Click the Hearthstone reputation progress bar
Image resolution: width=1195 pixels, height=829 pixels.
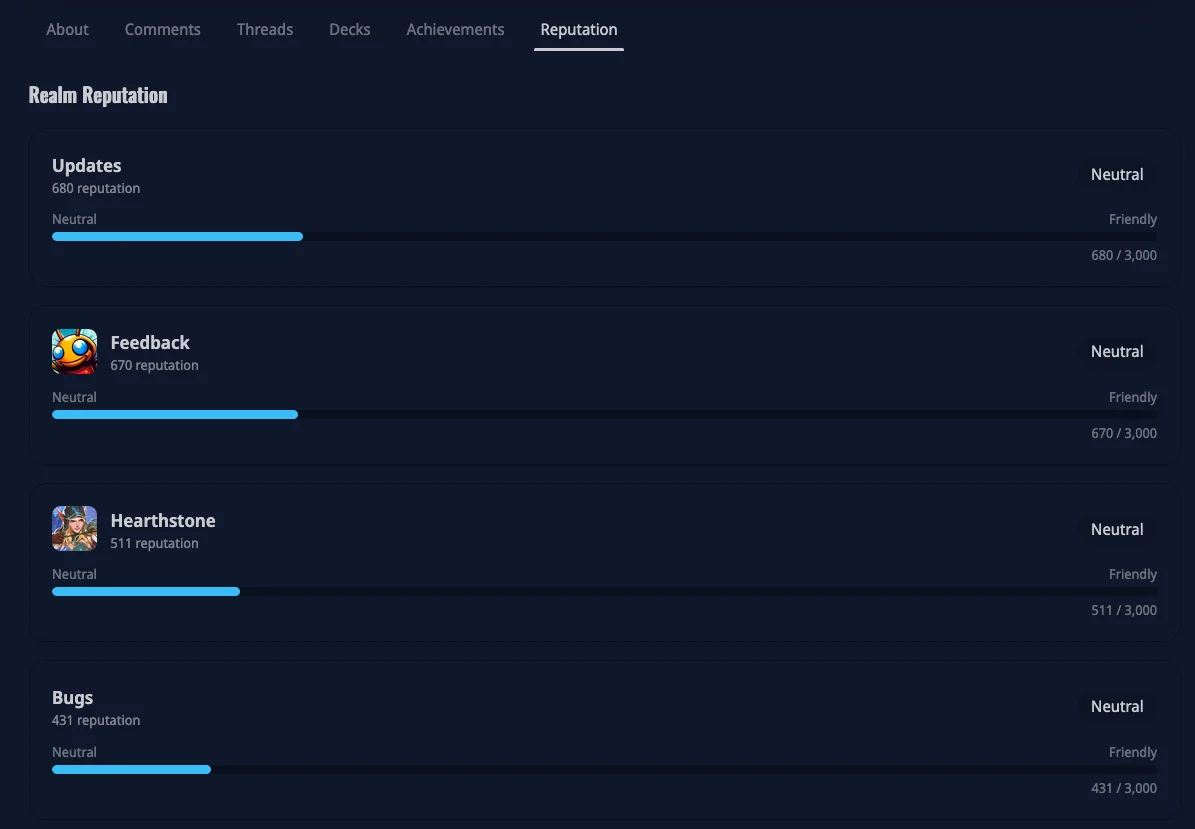point(604,592)
